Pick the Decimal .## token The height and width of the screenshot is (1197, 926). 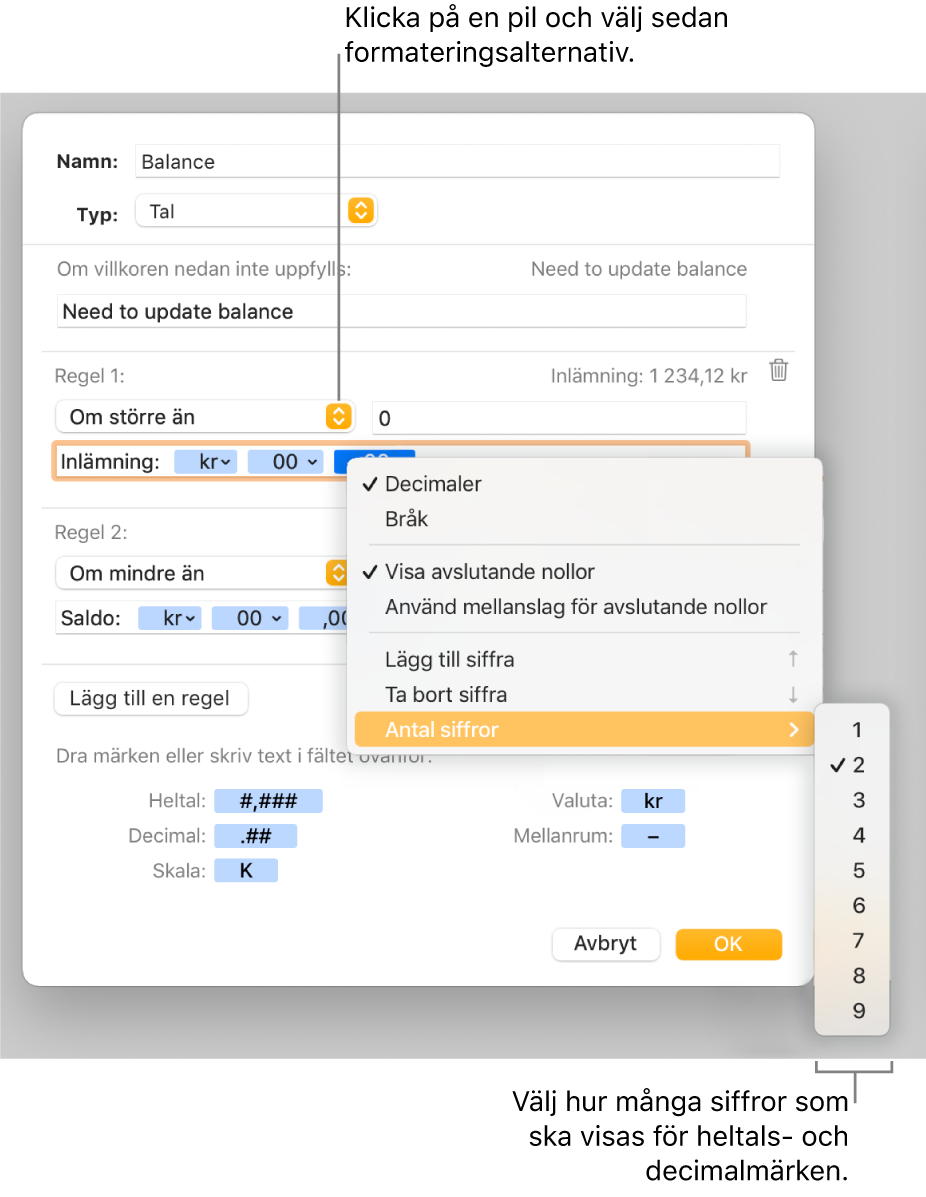(255, 836)
